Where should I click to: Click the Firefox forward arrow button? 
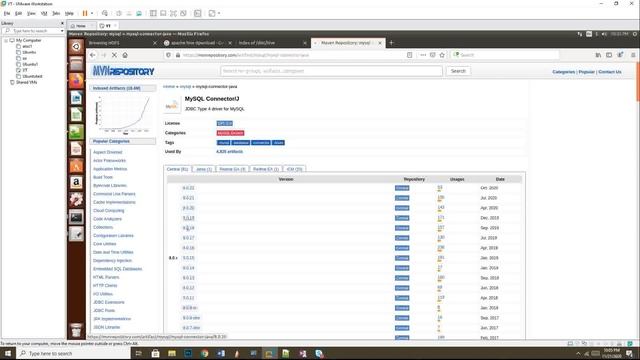pos(103,55)
